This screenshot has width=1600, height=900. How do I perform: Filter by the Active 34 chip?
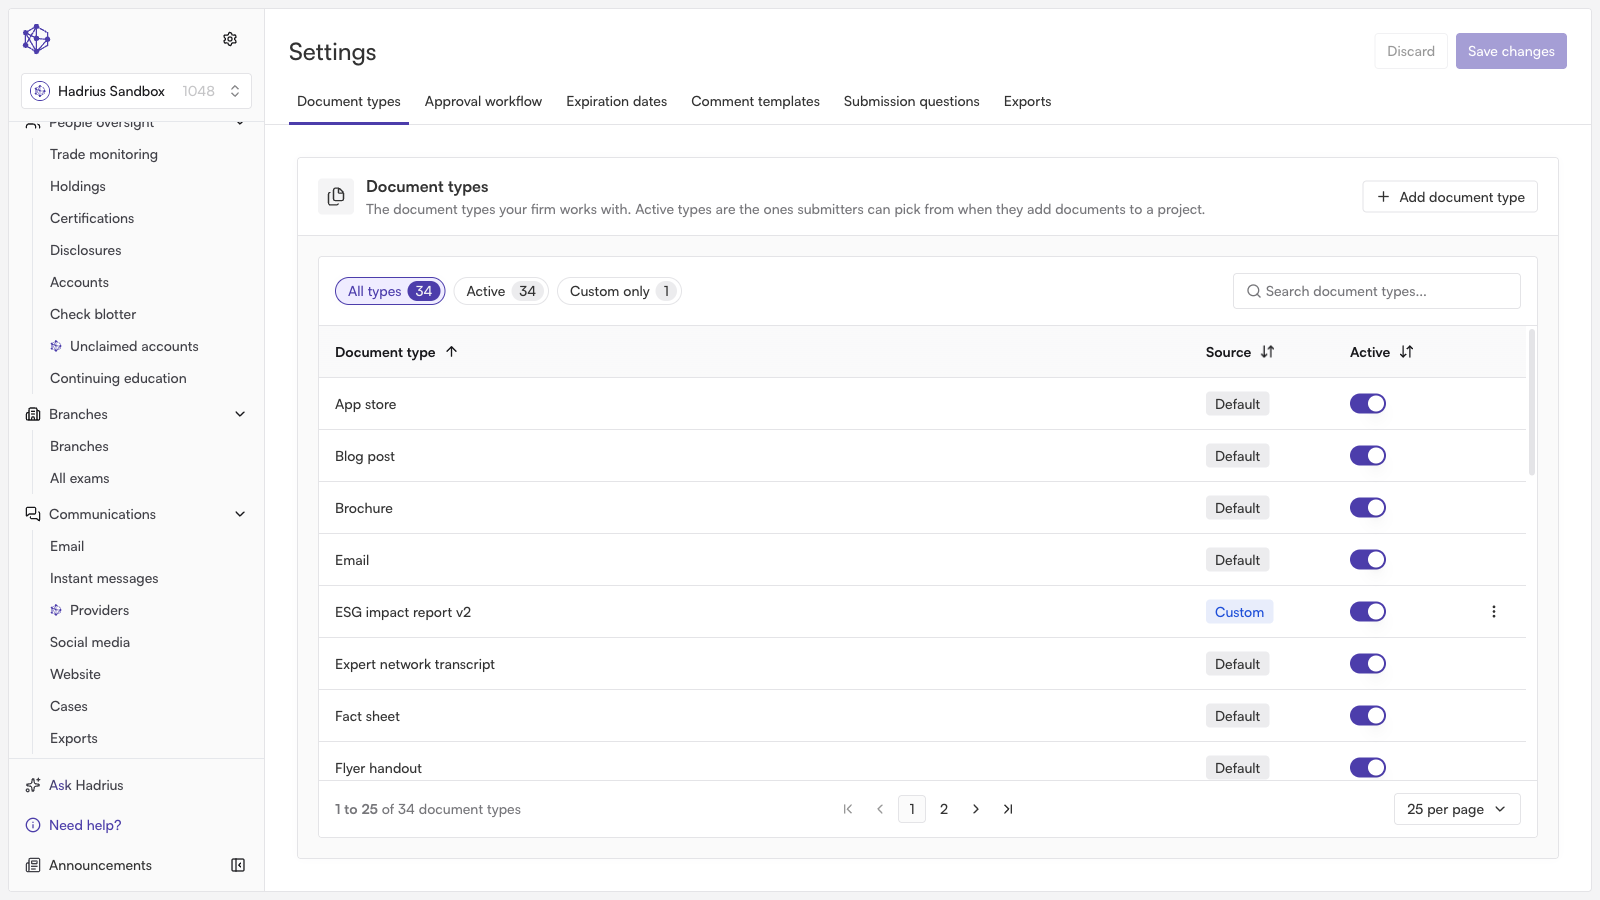point(501,291)
